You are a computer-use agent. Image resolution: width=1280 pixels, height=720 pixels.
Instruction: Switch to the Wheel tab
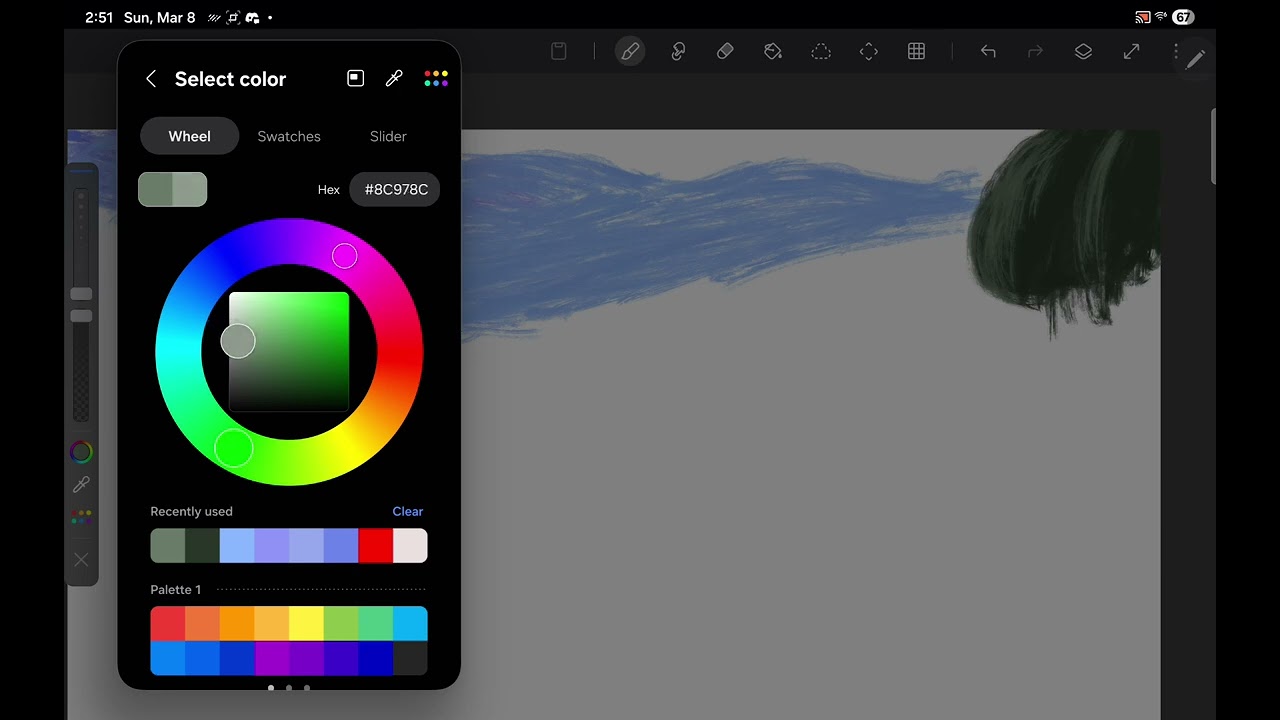189,136
